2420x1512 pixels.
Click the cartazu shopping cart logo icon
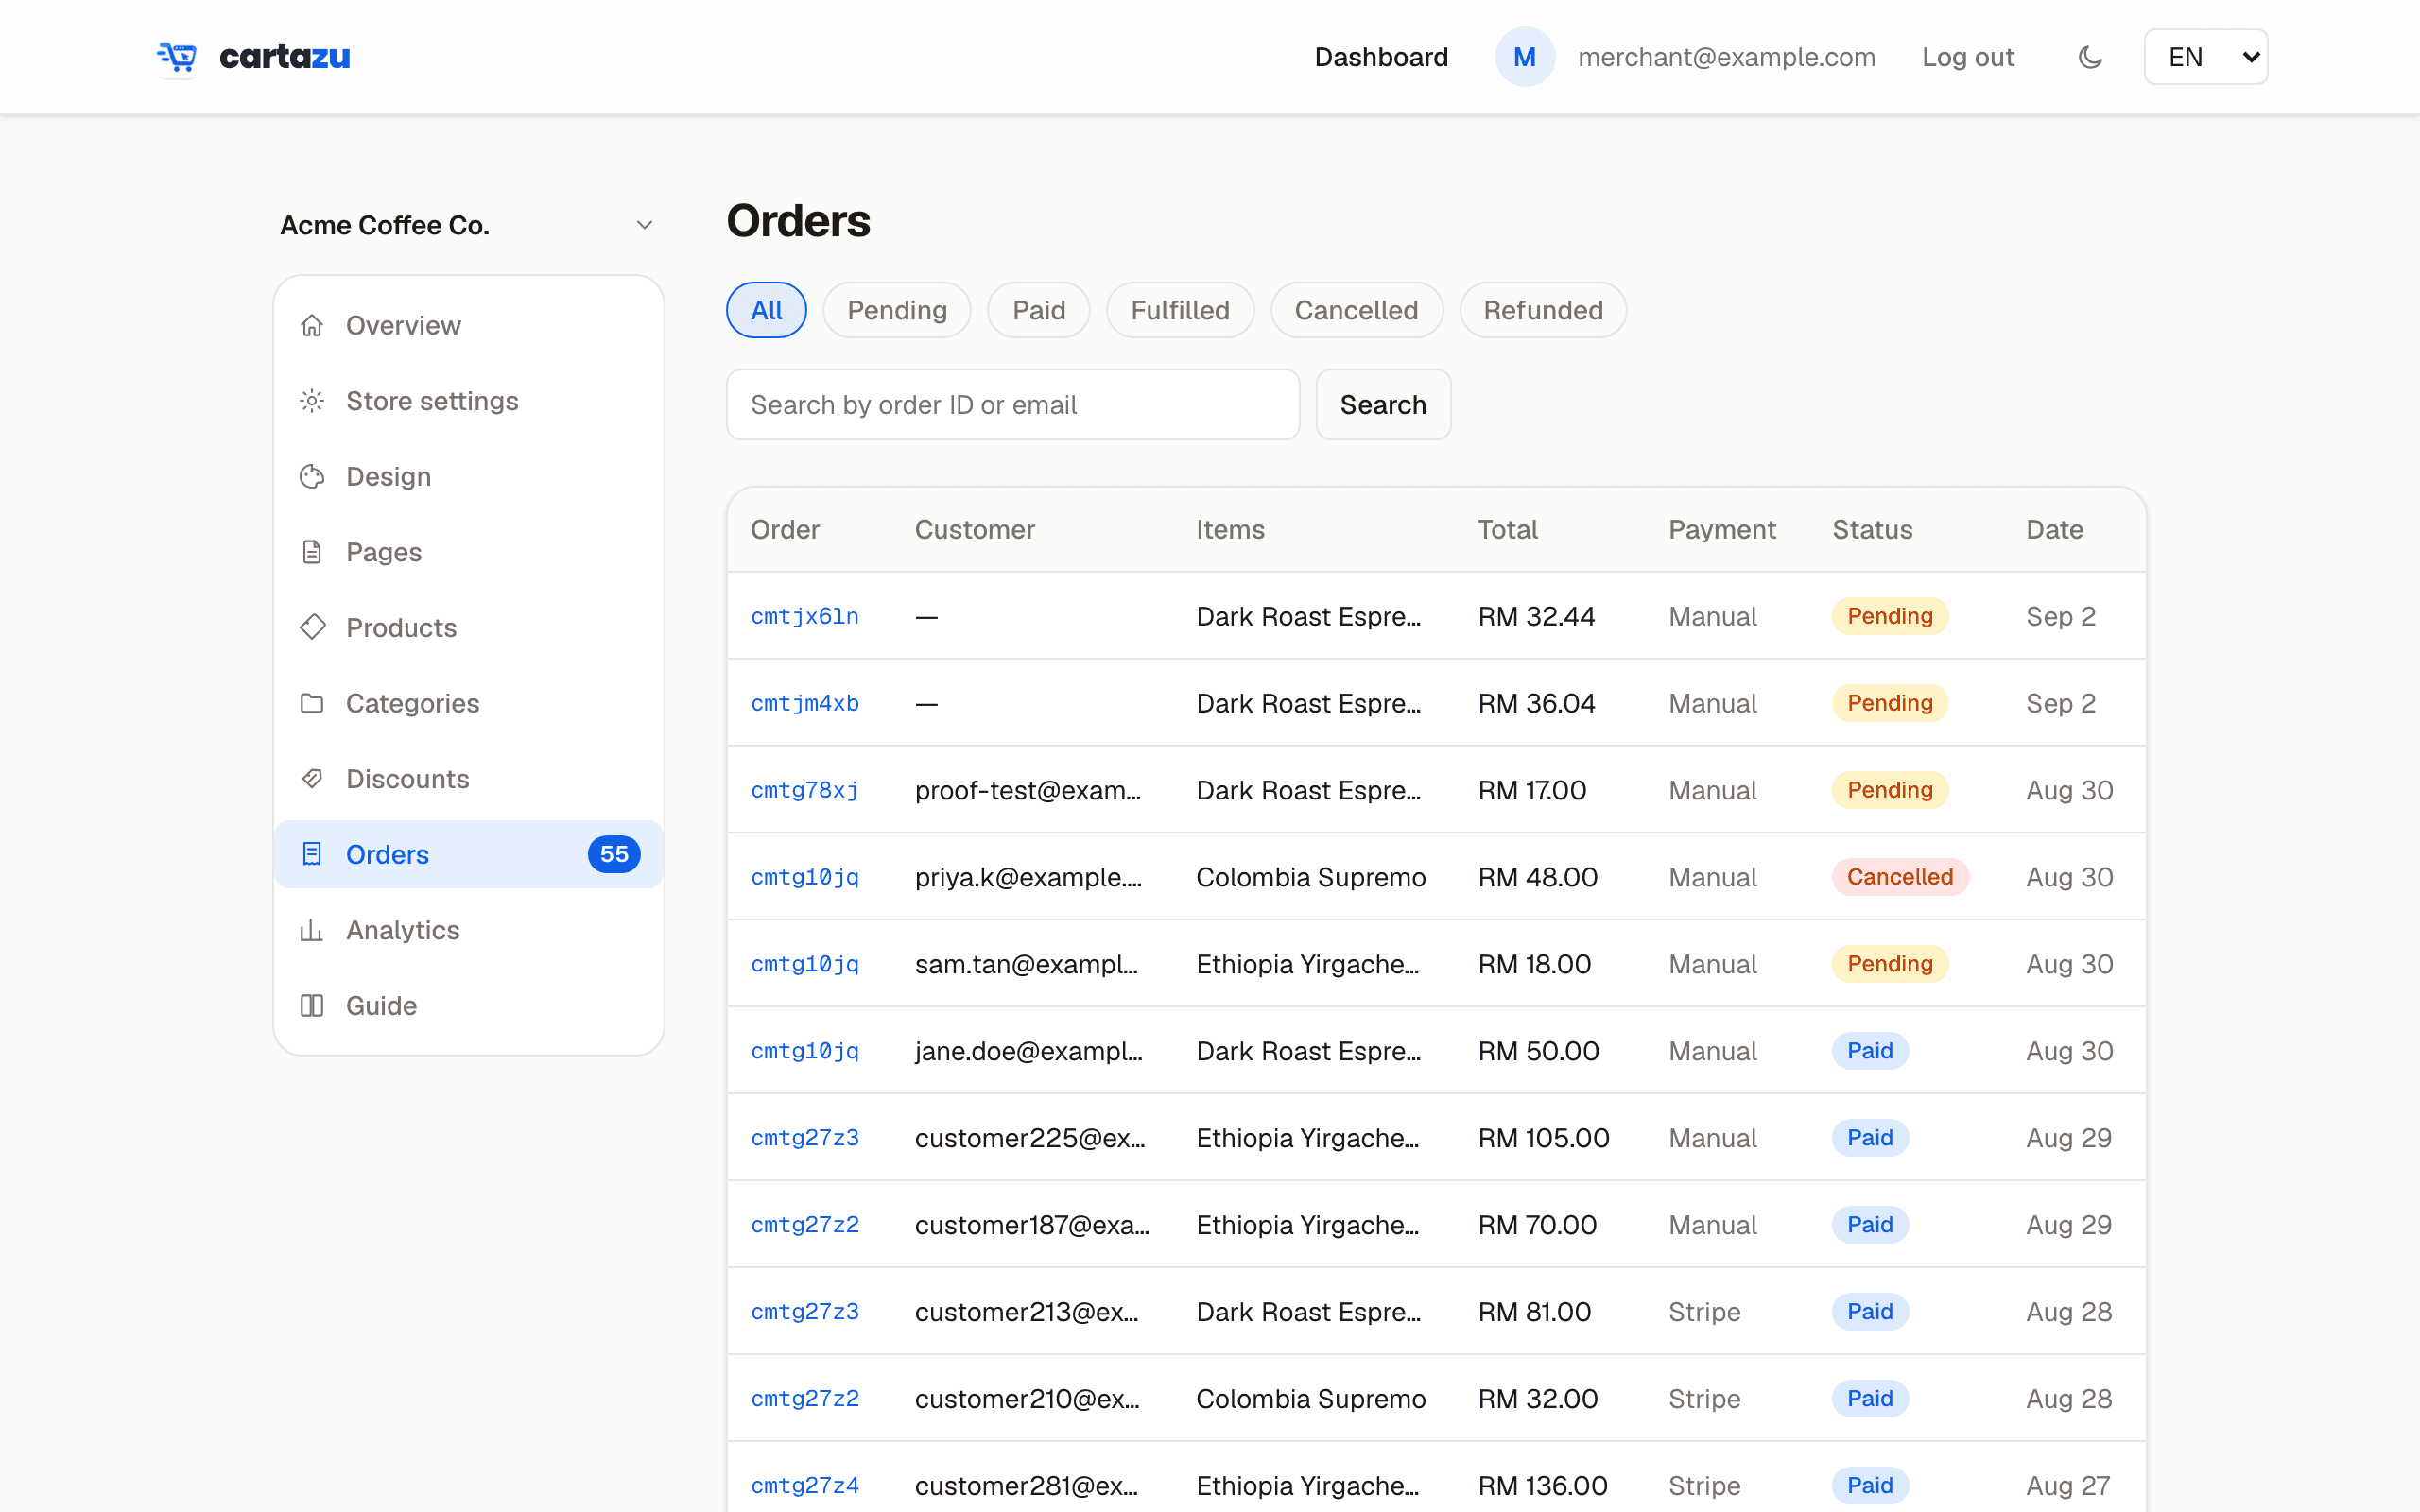(177, 57)
